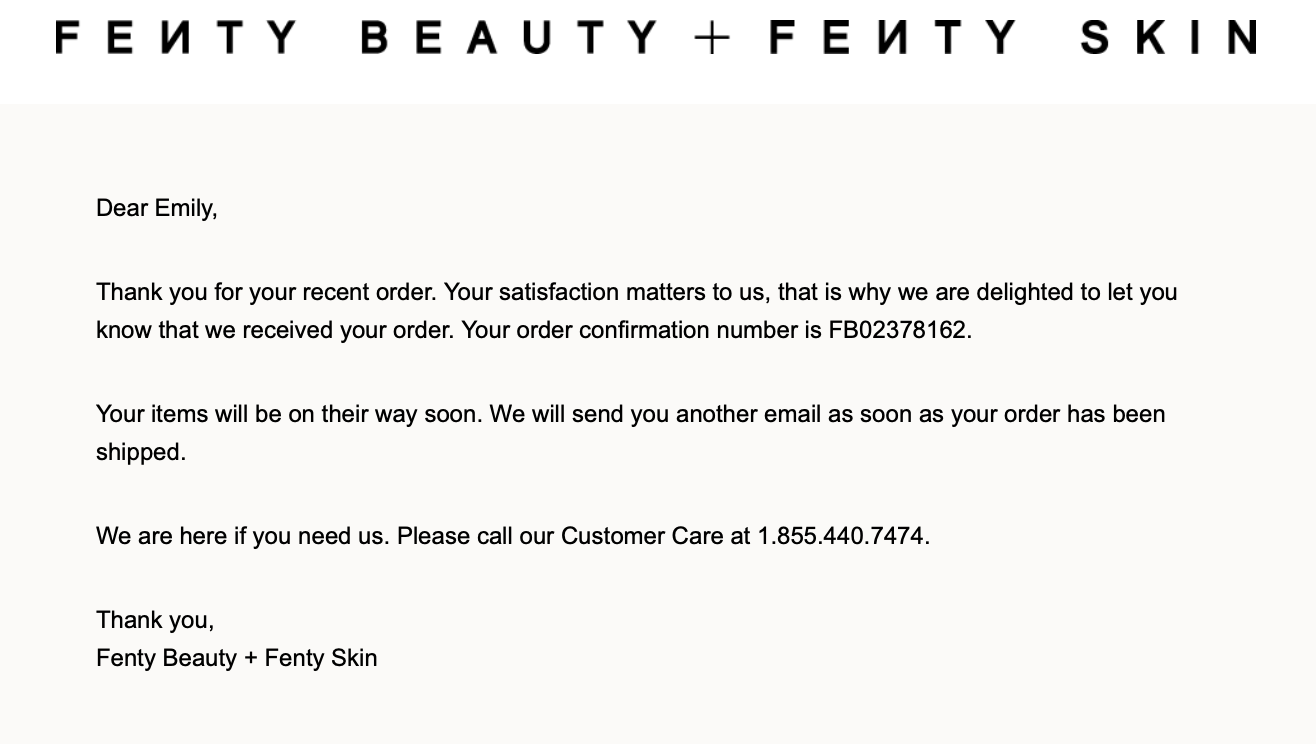Click "Your items will be on their way soon"
Image resolution: width=1316 pixels, height=744 pixels.
(x=288, y=414)
